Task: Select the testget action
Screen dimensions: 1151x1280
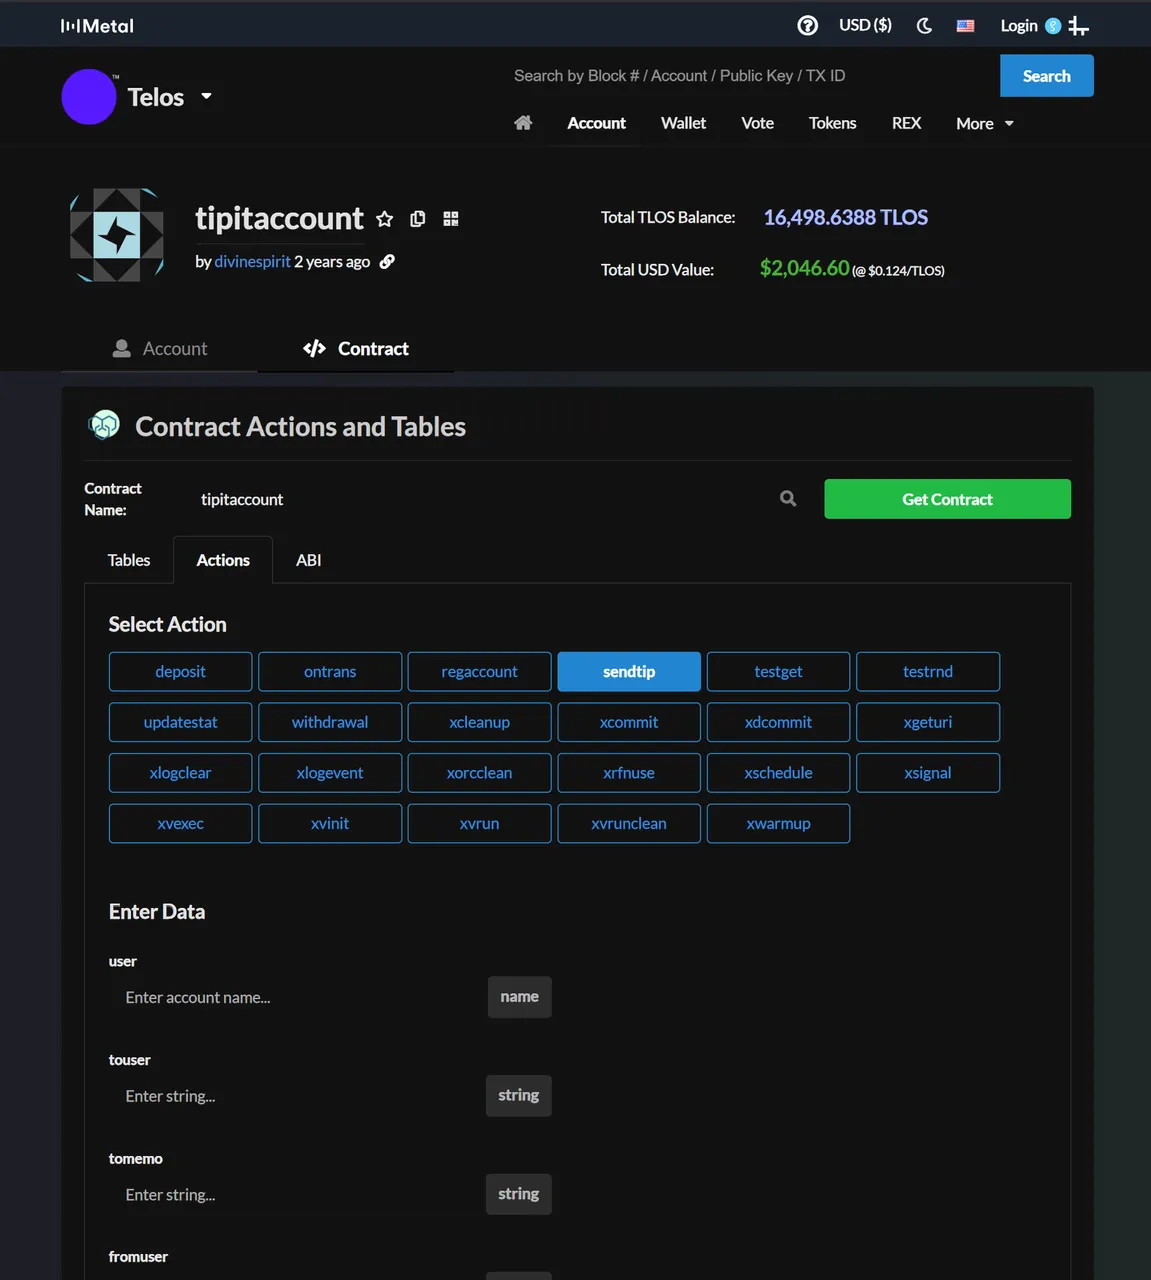Action: pyautogui.click(x=778, y=672)
